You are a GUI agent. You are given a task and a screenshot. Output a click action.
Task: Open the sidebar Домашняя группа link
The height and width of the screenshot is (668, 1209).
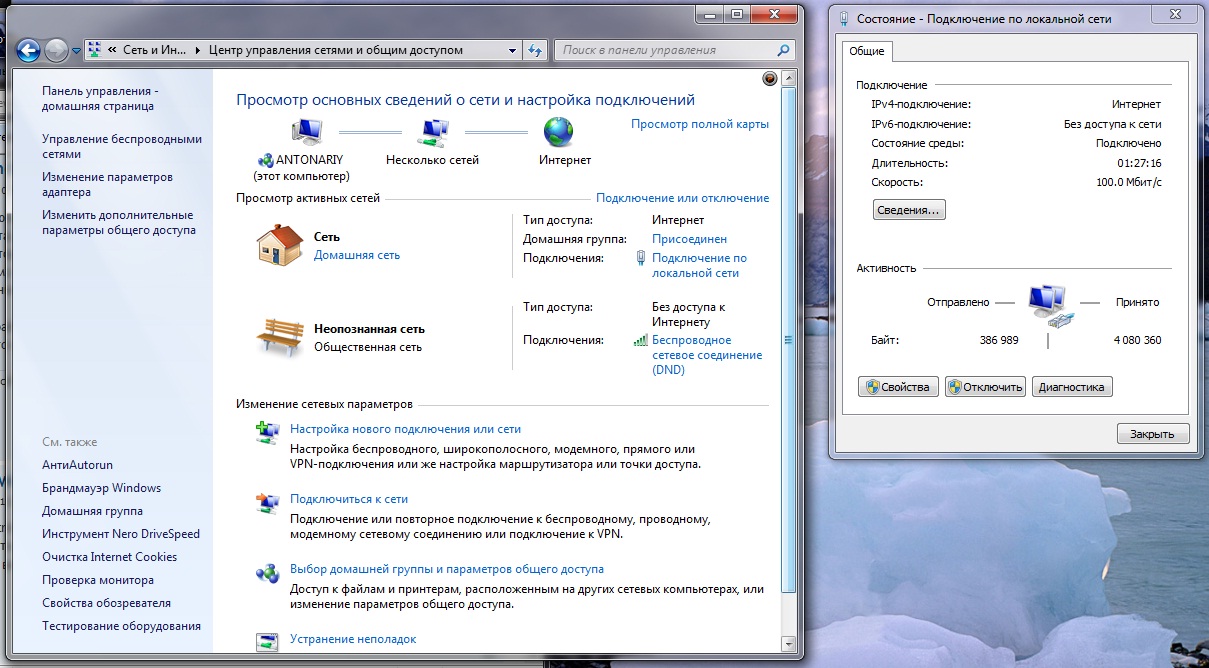point(92,511)
